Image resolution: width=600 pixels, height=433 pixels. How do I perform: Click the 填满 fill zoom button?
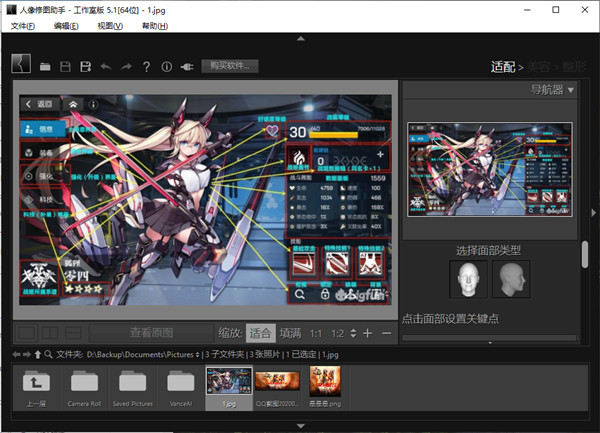pos(290,332)
